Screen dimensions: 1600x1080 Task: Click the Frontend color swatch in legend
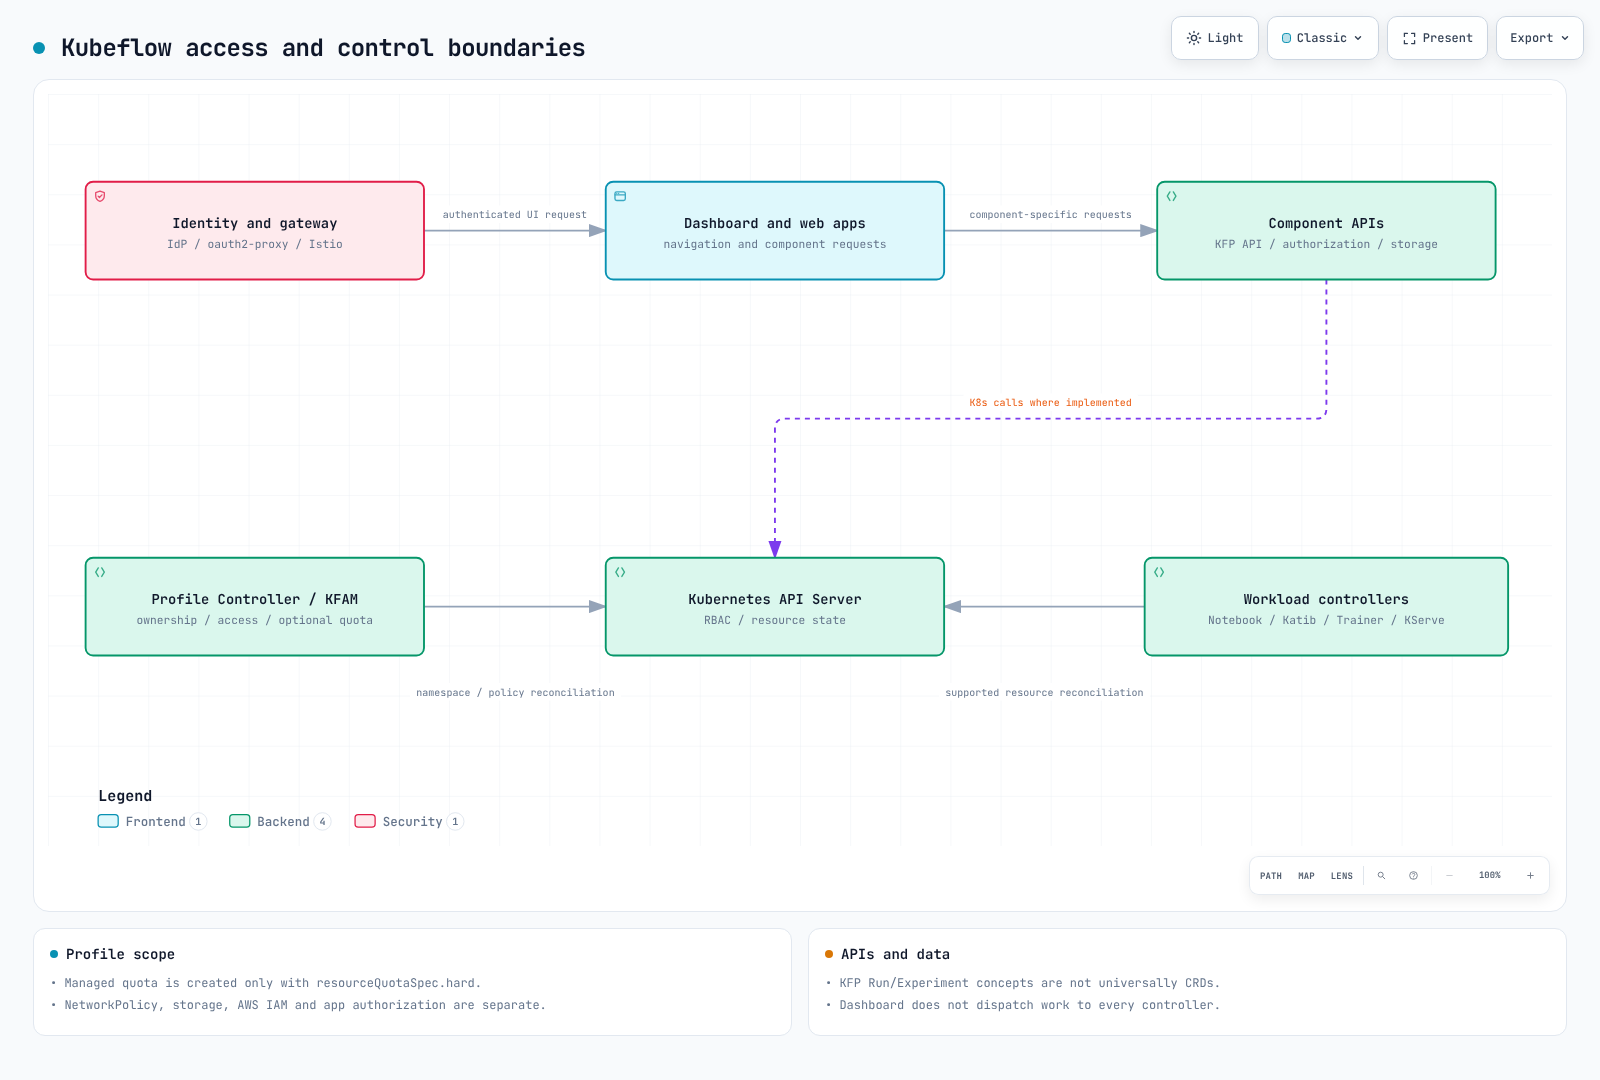pos(108,821)
